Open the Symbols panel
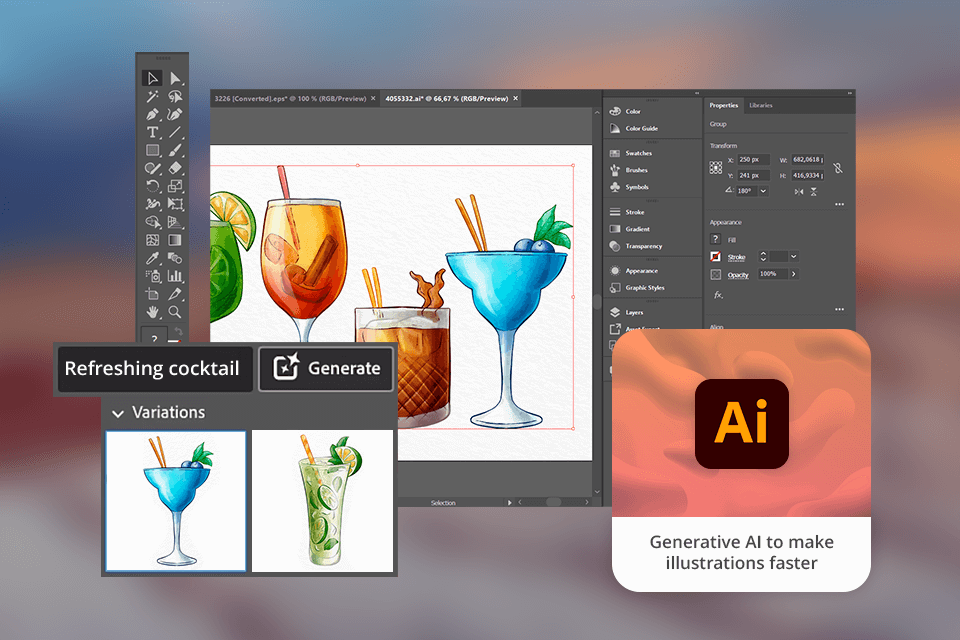 [629, 187]
